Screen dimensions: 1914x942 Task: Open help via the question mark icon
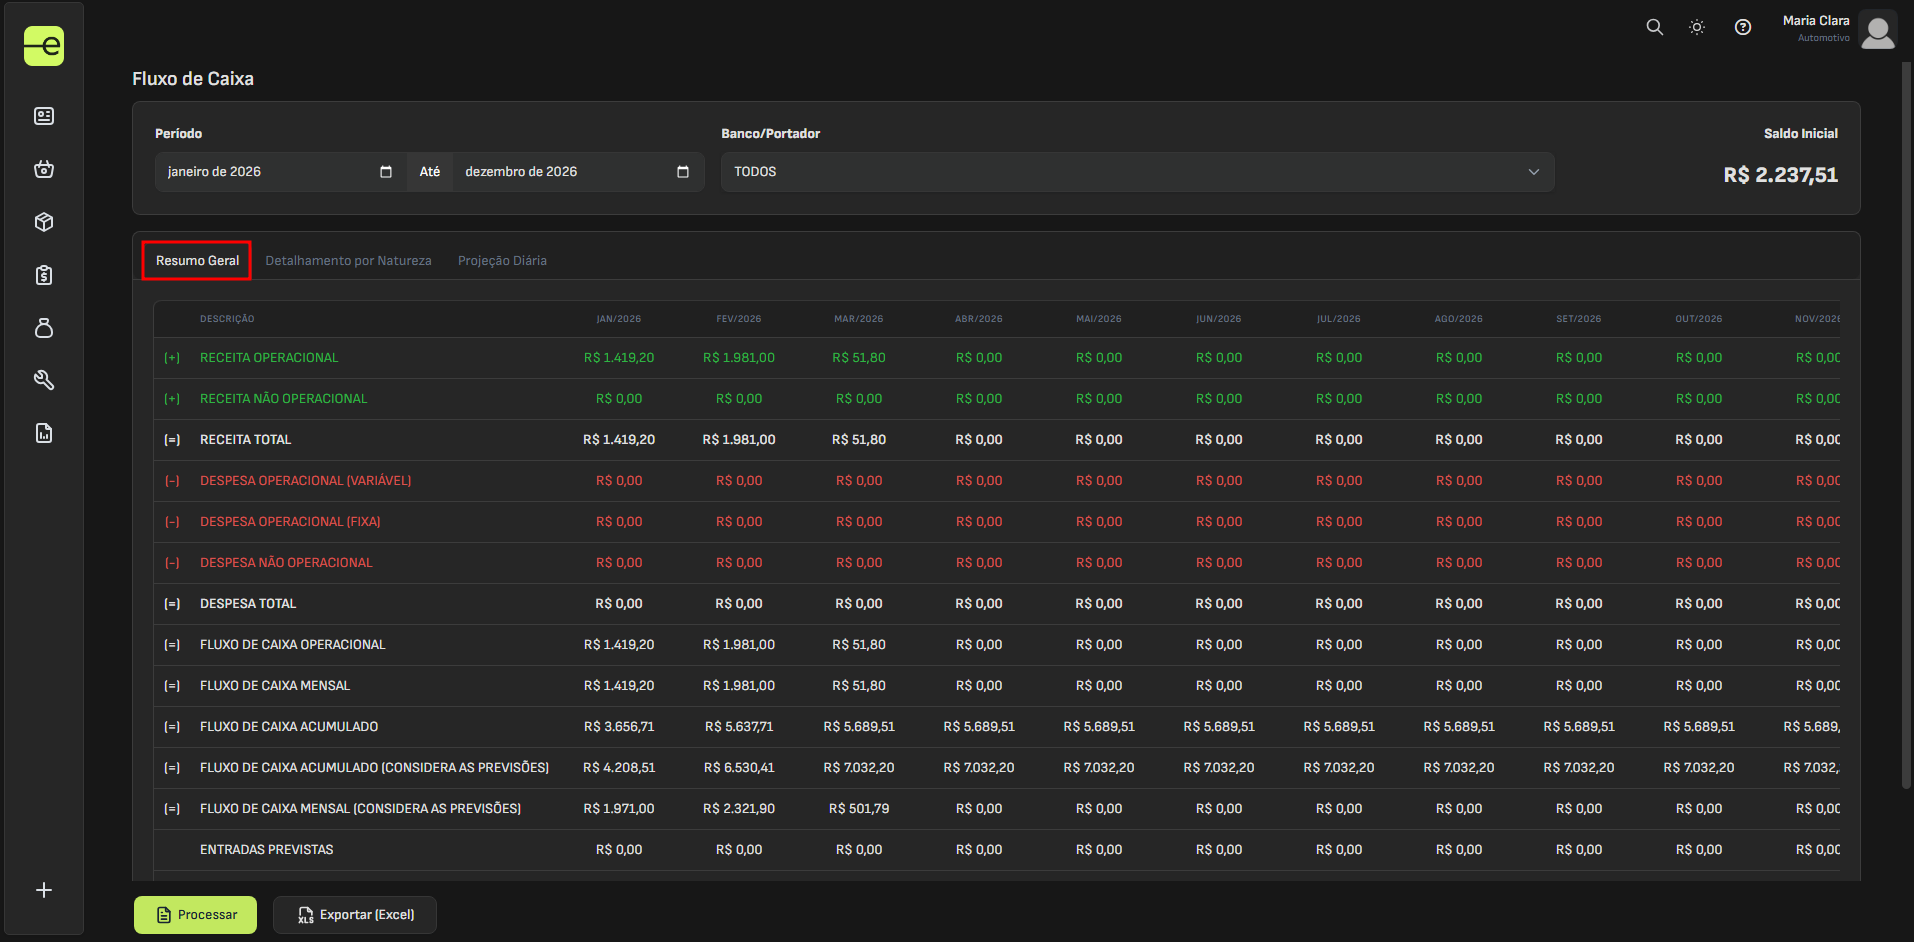pyautogui.click(x=1743, y=27)
